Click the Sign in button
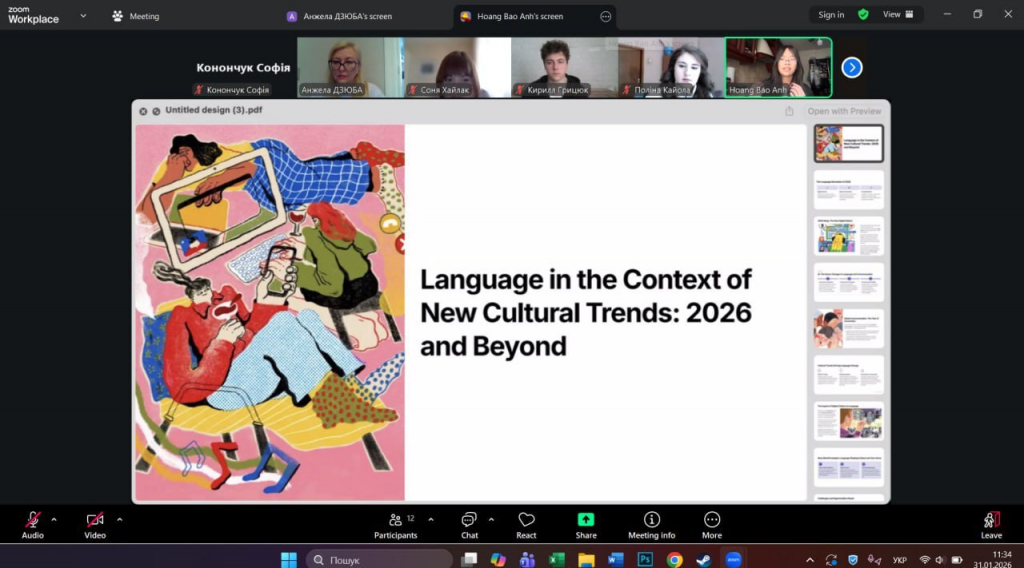This screenshot has height=568, width=1024. [830, 15]
